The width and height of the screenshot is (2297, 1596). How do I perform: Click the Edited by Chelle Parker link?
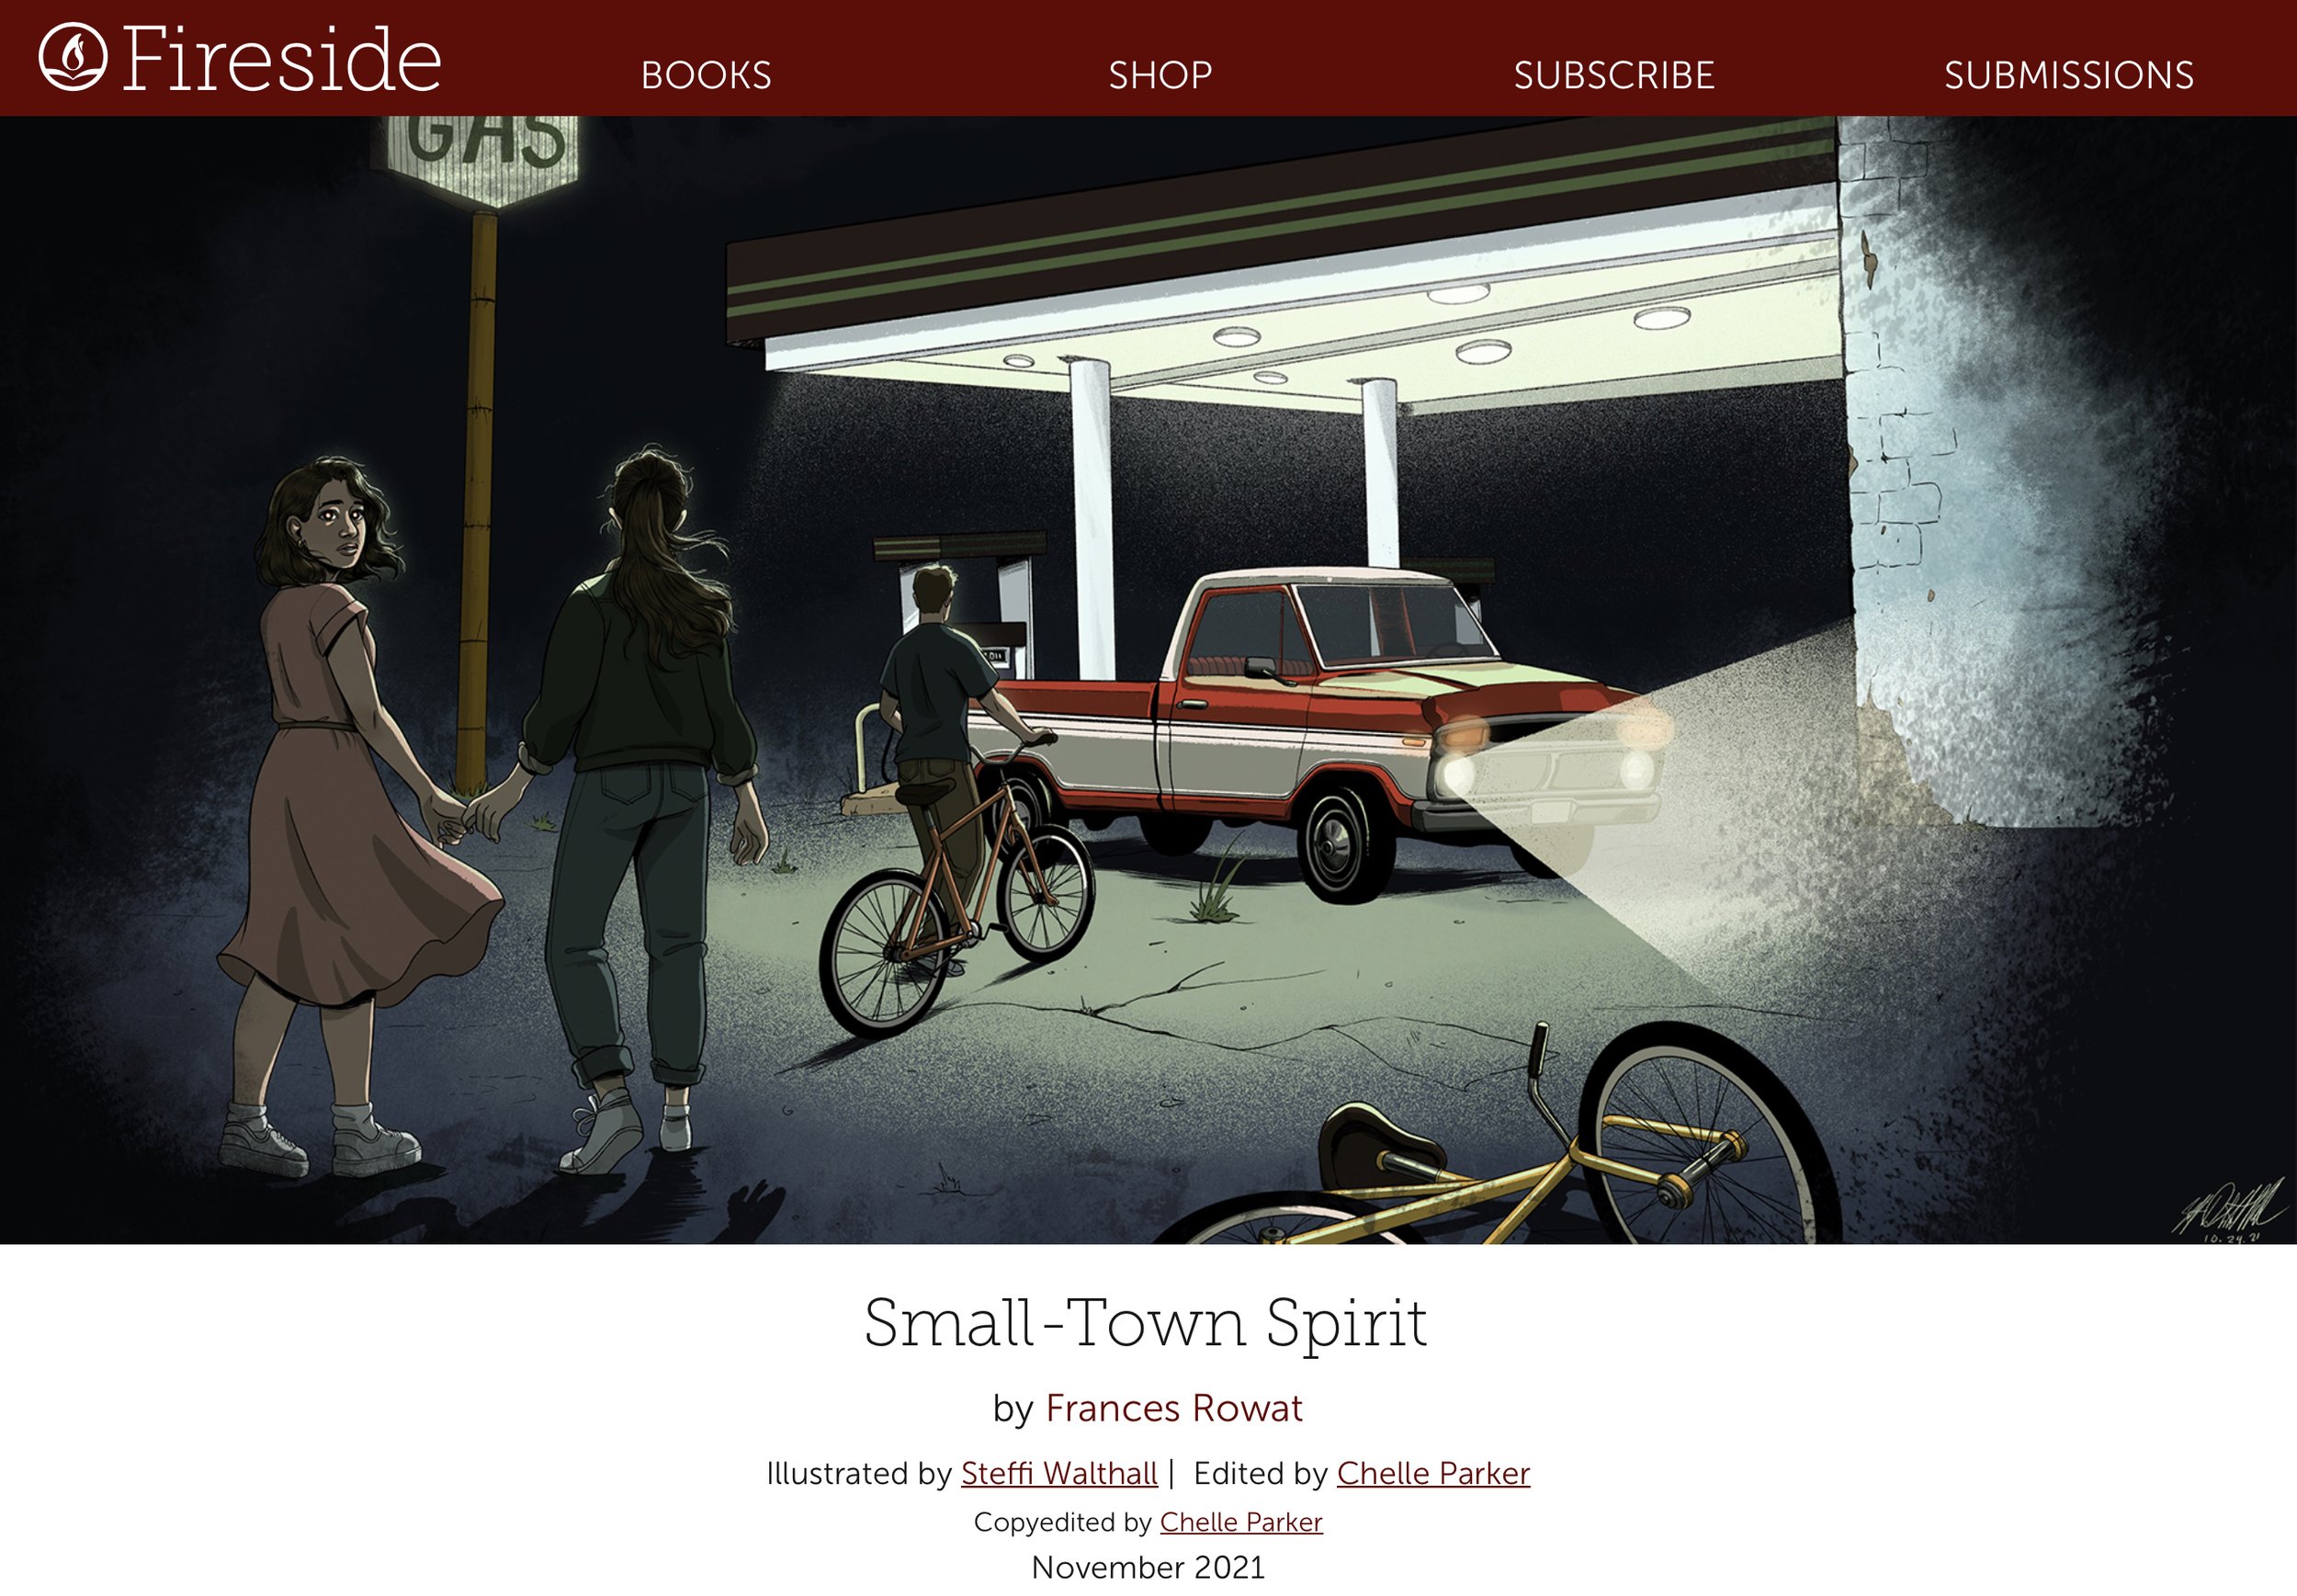[1433, 1473]
